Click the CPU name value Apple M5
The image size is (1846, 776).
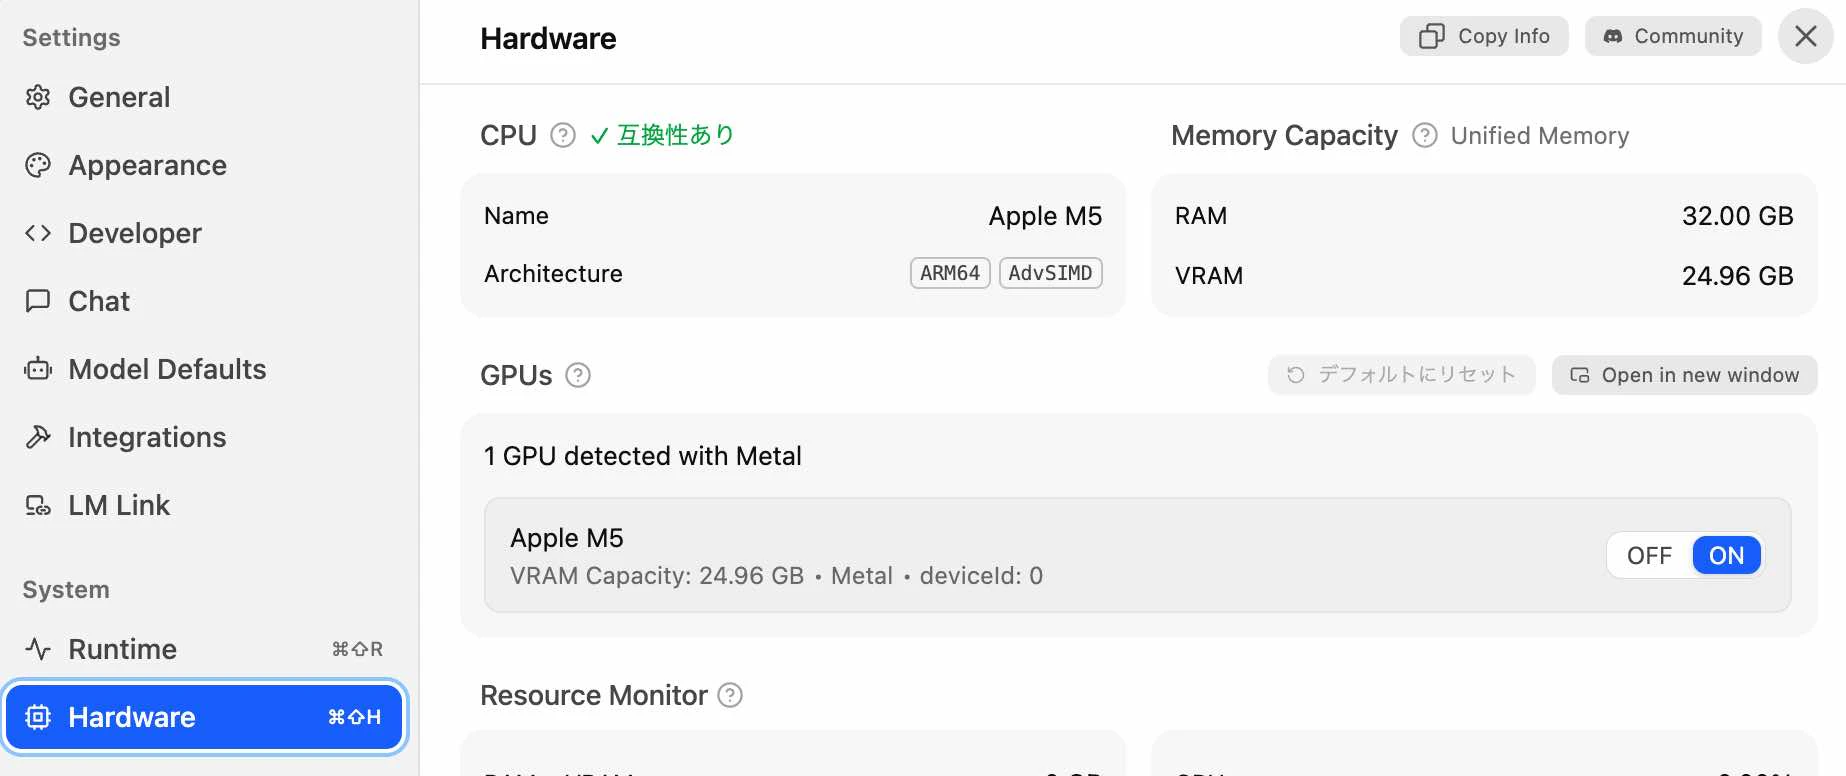point(1045,216)
